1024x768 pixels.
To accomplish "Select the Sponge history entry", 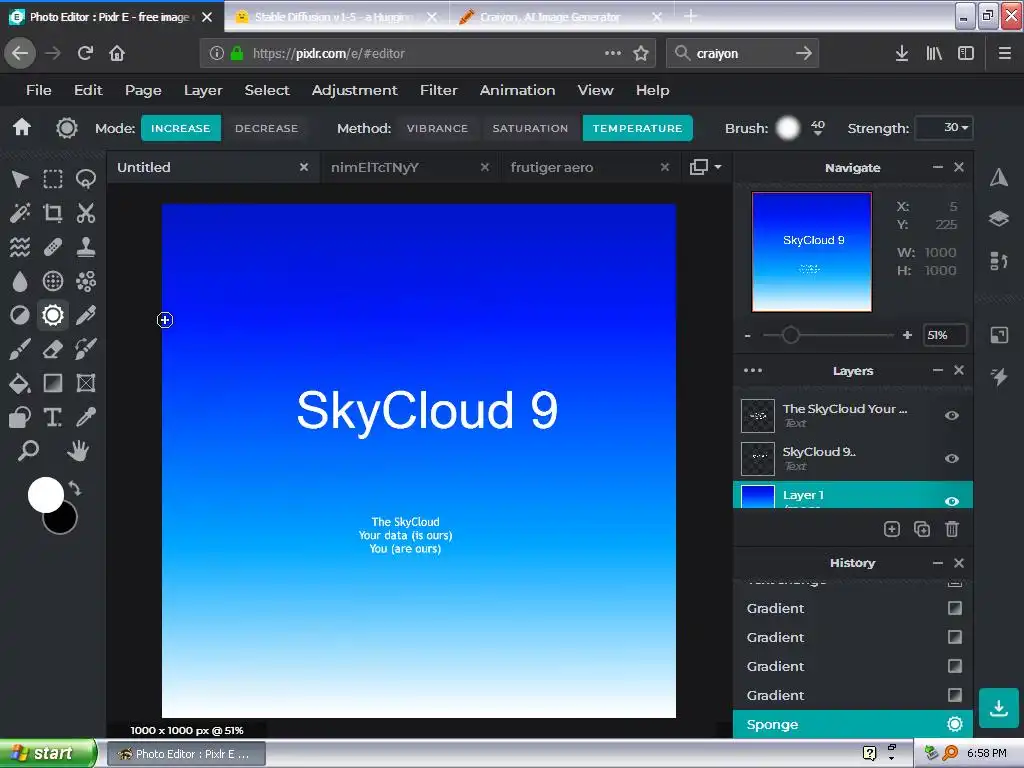I will (x=853, y=724).
